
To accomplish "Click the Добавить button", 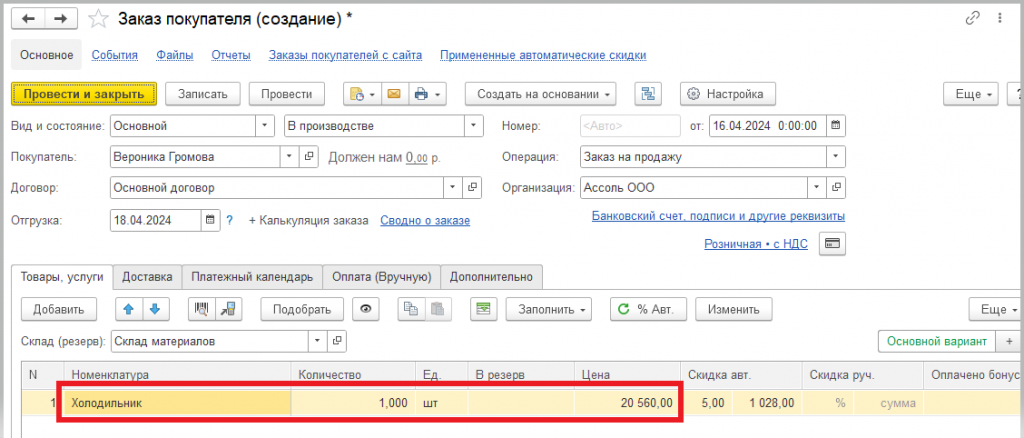I will [x=59, y=309].
